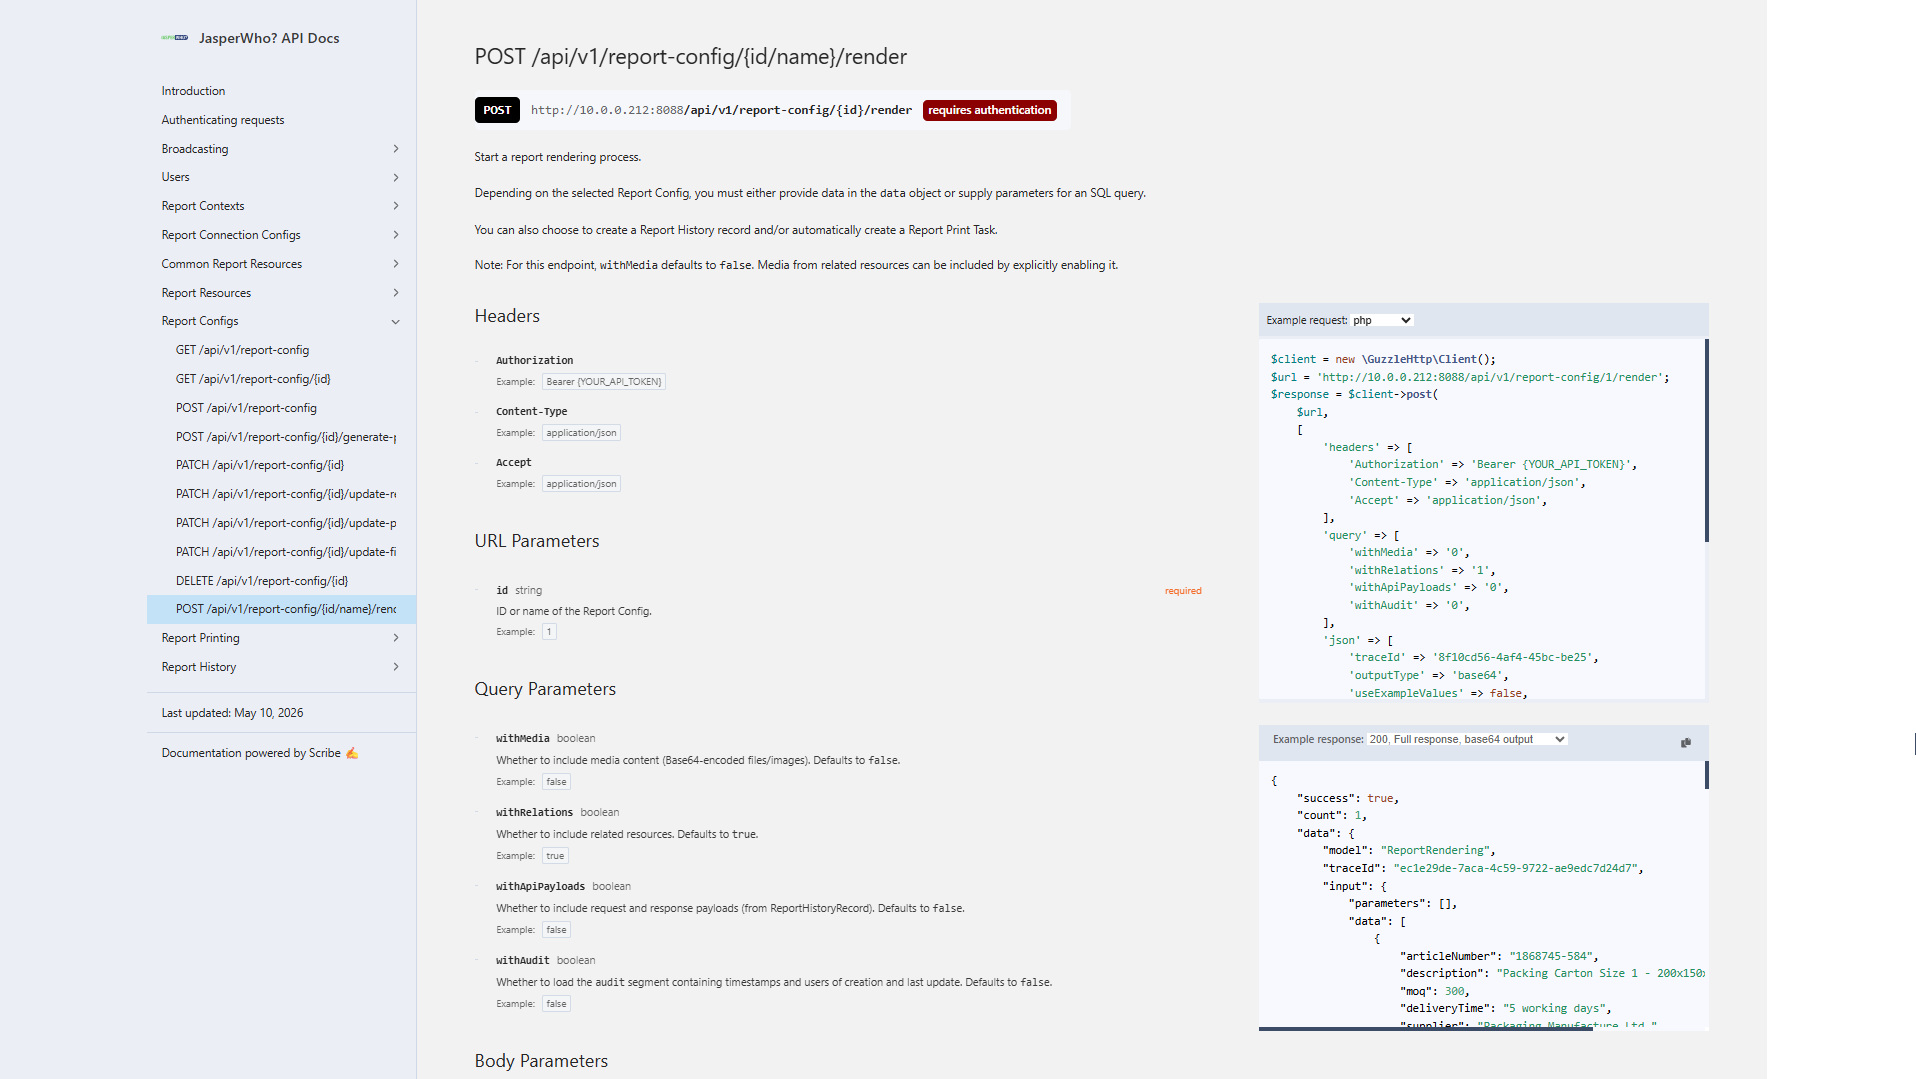Image resolution: width=1916 pixels, height=1079 pixels.
Task: Click the Authorization header name
Action: [535, 361]
